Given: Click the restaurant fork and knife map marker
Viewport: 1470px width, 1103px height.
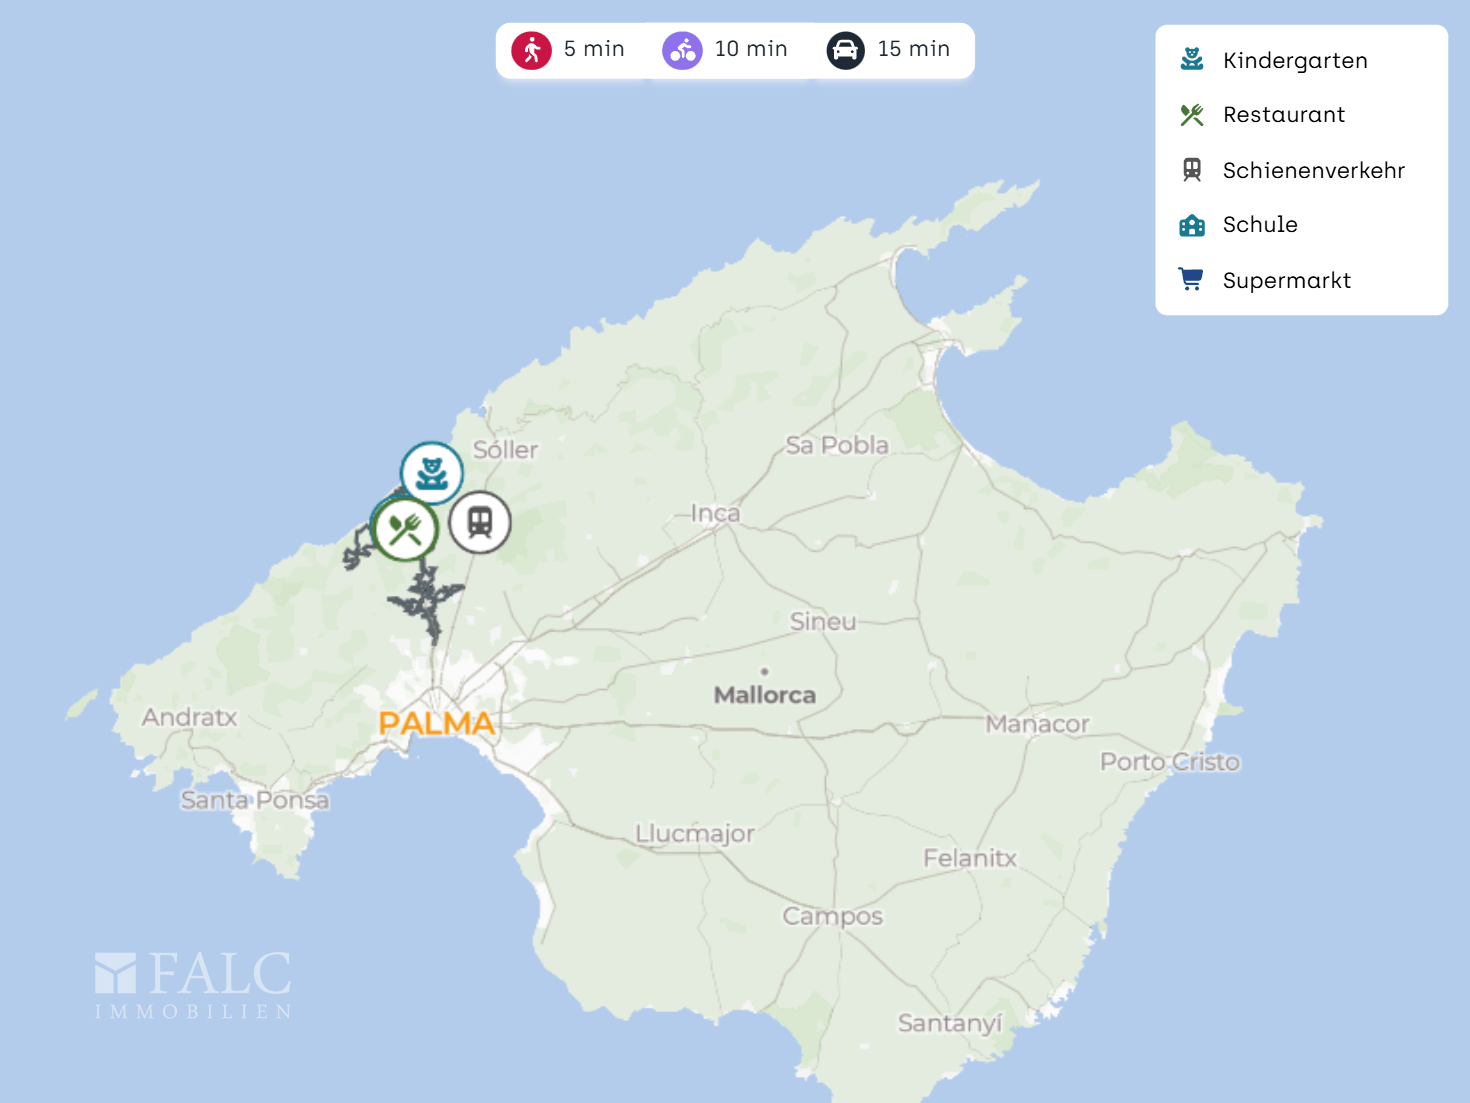Looking at the screenshot, I should point(405,529).
